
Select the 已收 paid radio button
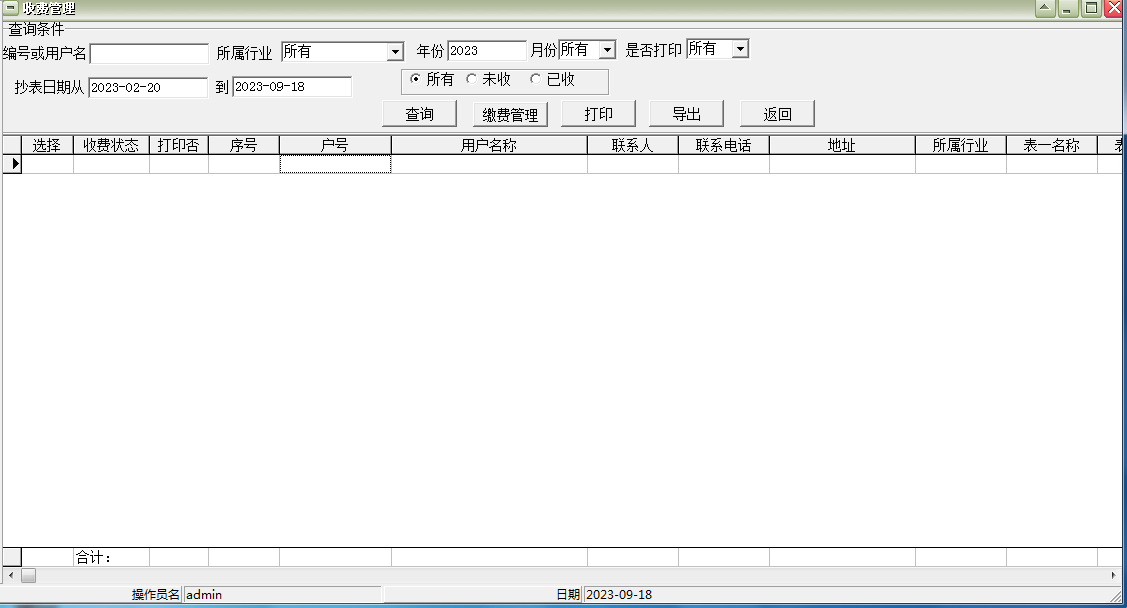535,78
